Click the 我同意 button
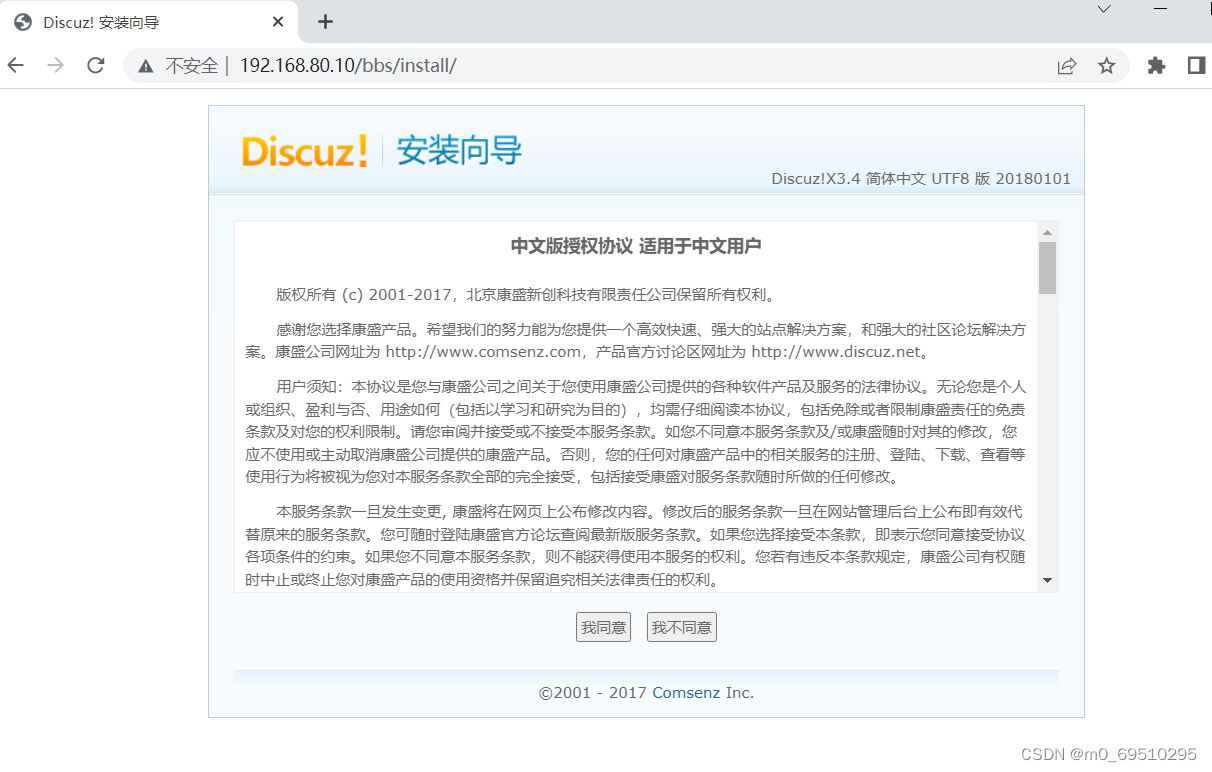1212x772 pixels. tap(603, 627)
